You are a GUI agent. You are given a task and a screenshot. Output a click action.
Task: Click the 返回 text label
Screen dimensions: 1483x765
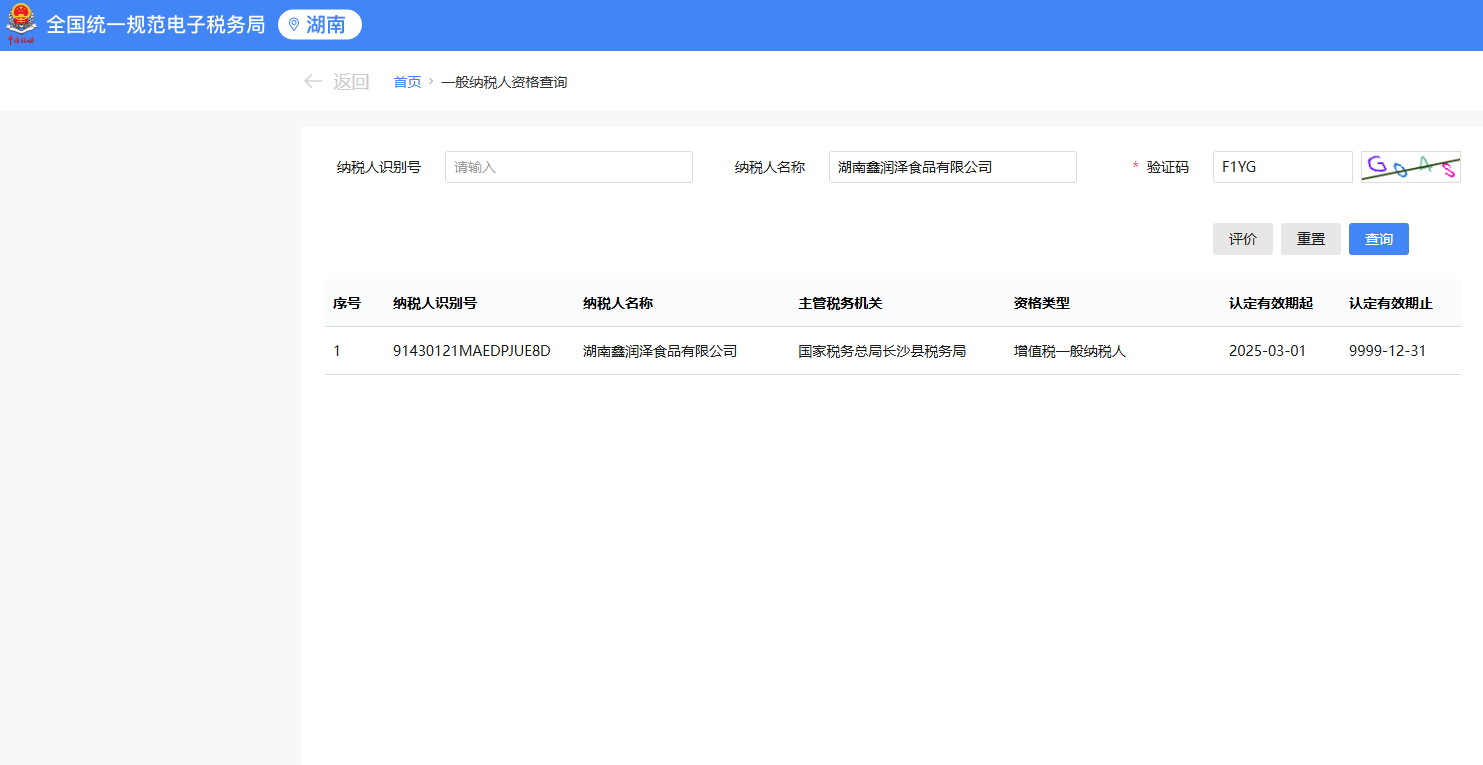pyautogui.click(x=351, y=82)
